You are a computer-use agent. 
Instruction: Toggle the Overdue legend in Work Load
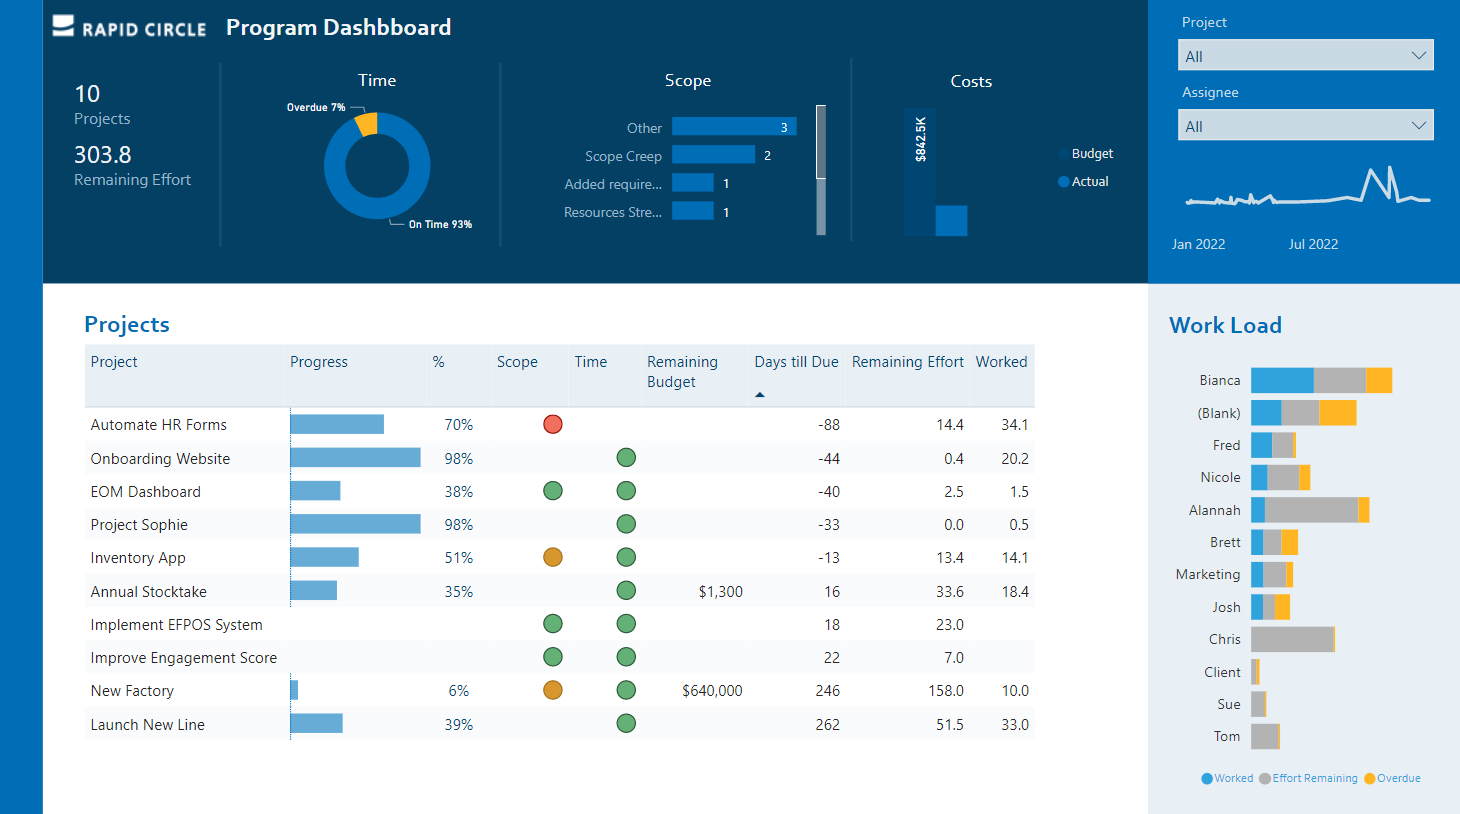pyautogui.click(x=1392, y=778)
